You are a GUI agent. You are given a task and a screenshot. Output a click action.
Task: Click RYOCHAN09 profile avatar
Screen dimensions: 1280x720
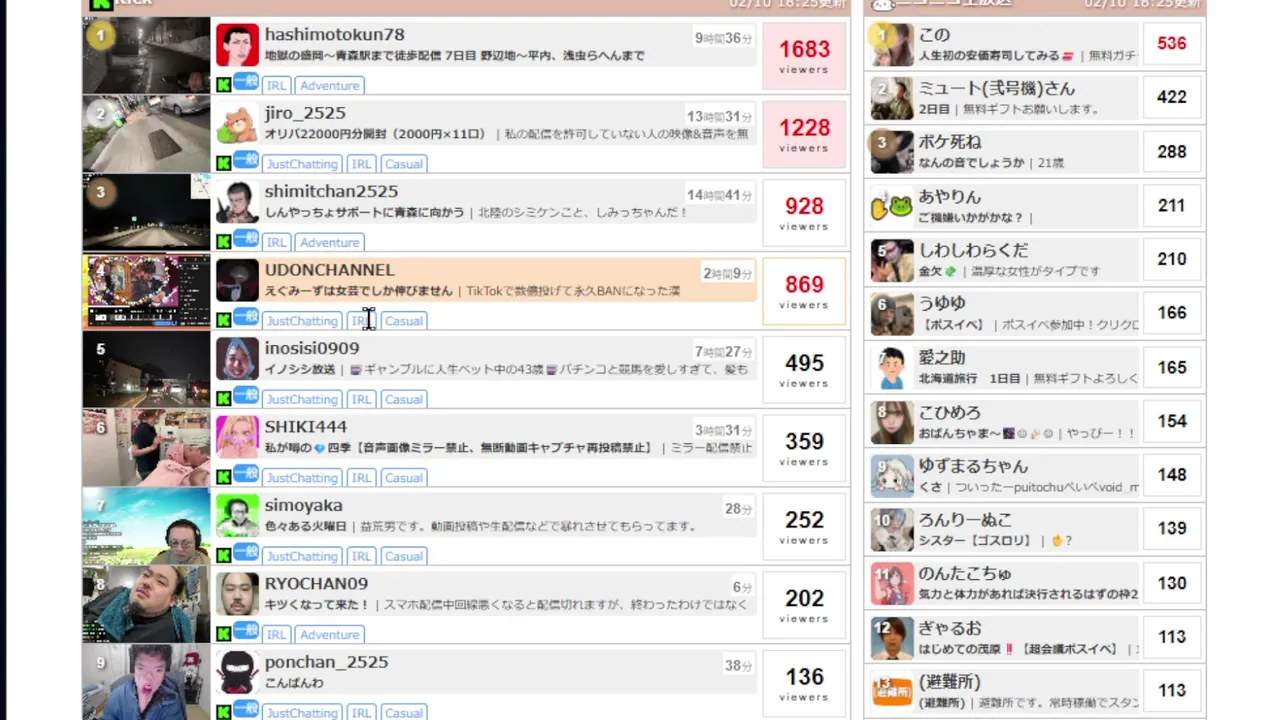pos(237,595)
